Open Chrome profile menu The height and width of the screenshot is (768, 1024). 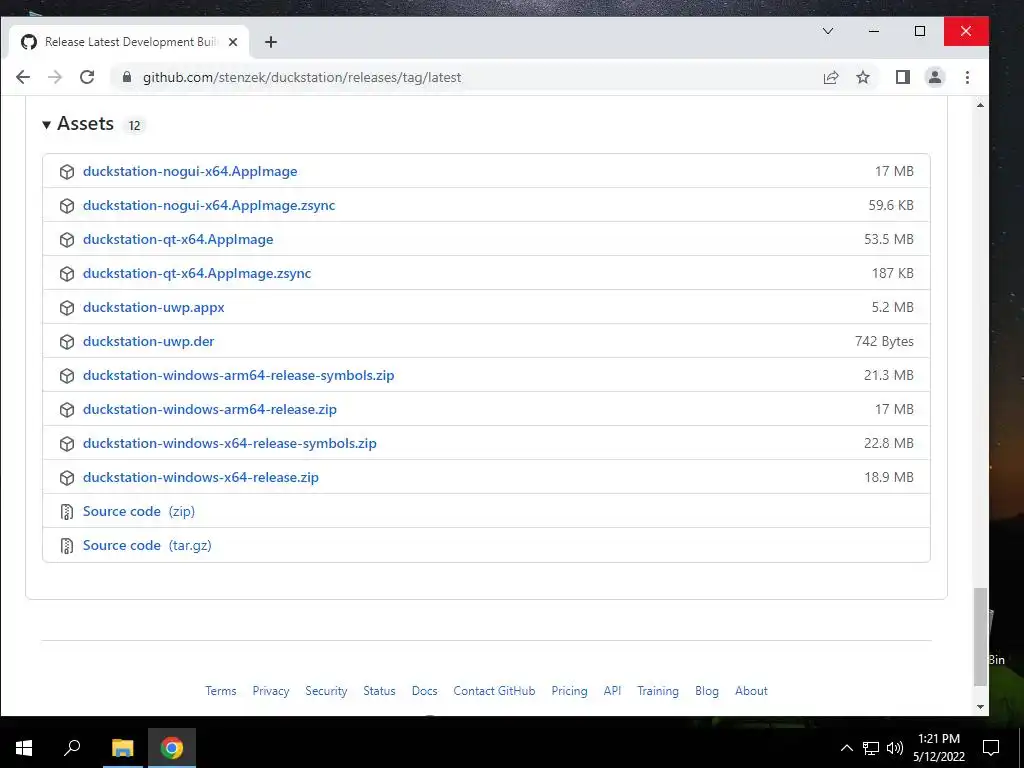click(935, 77)
